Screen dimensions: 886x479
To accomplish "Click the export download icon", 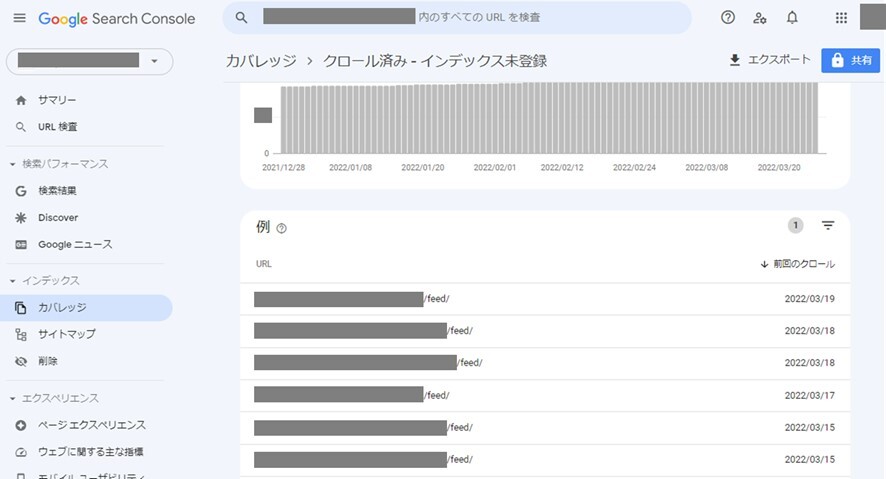I will click(x=735, y=60).
